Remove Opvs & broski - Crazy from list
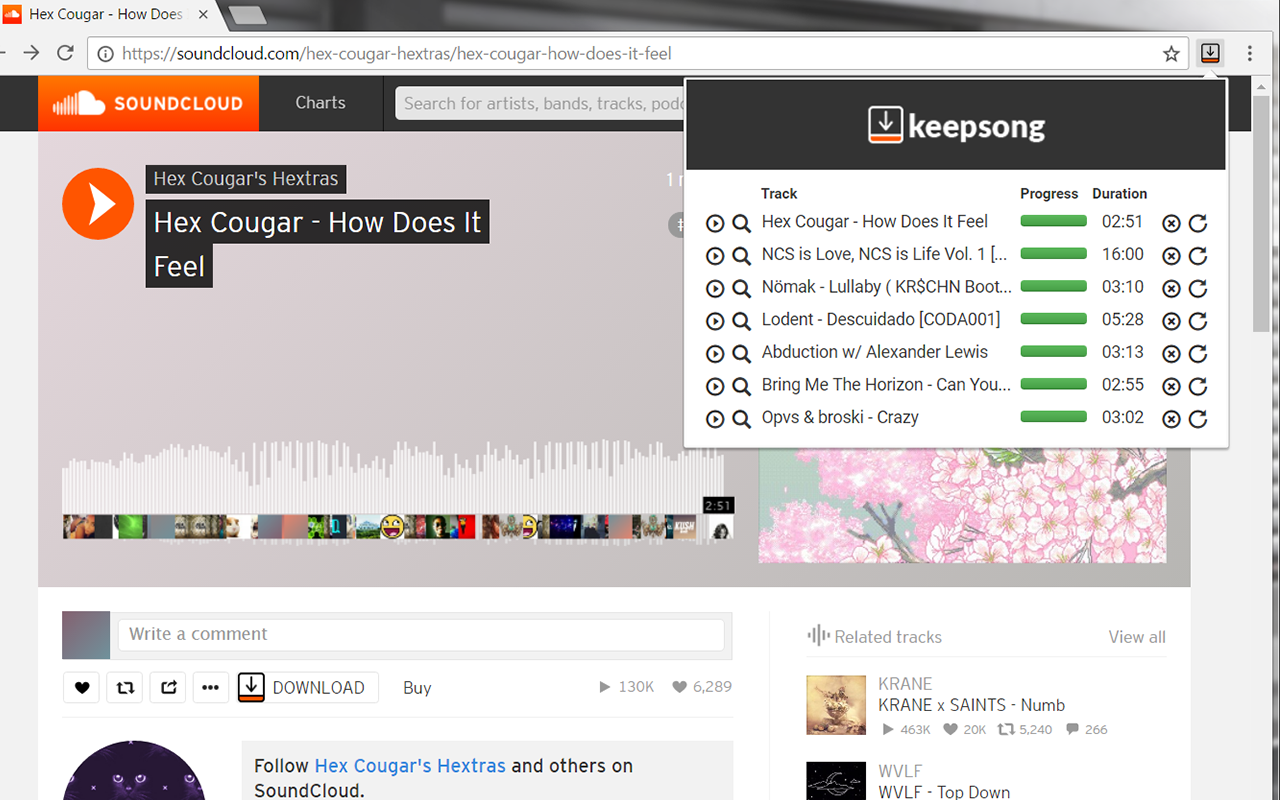 pos(1171,419)
